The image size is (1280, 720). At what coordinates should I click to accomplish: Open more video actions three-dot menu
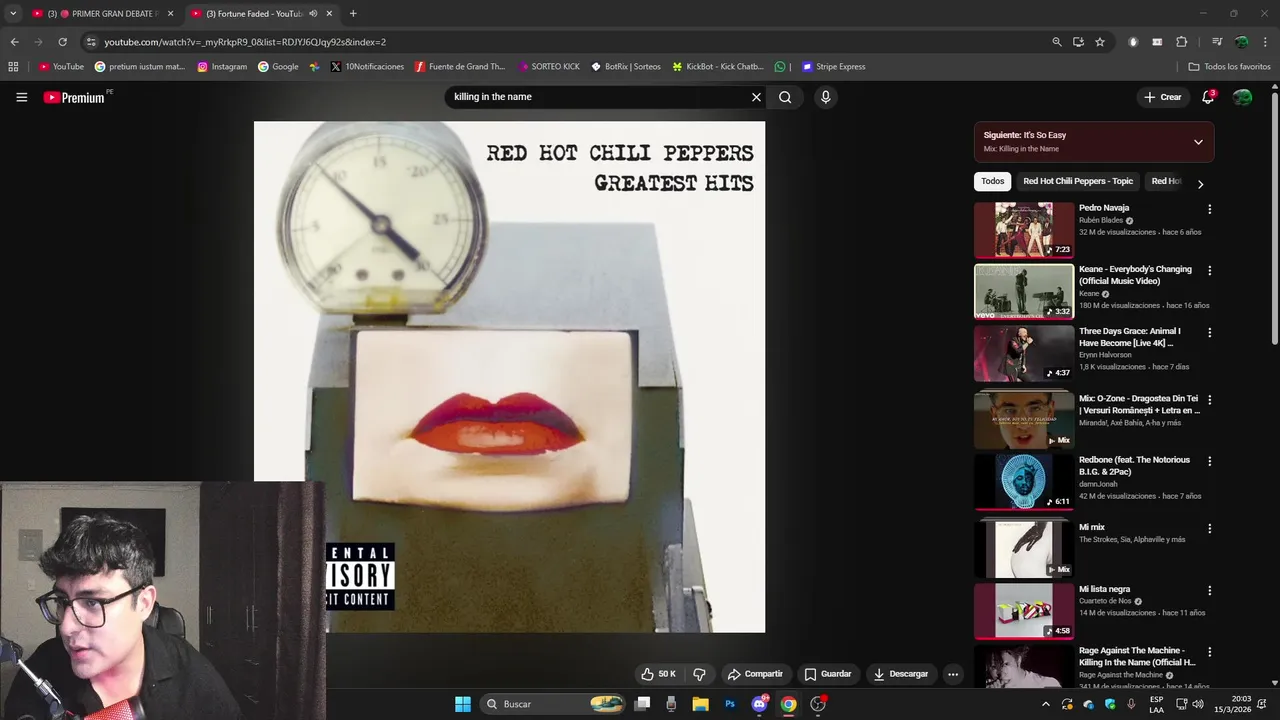pyautogui.click(x=953, y=674)
